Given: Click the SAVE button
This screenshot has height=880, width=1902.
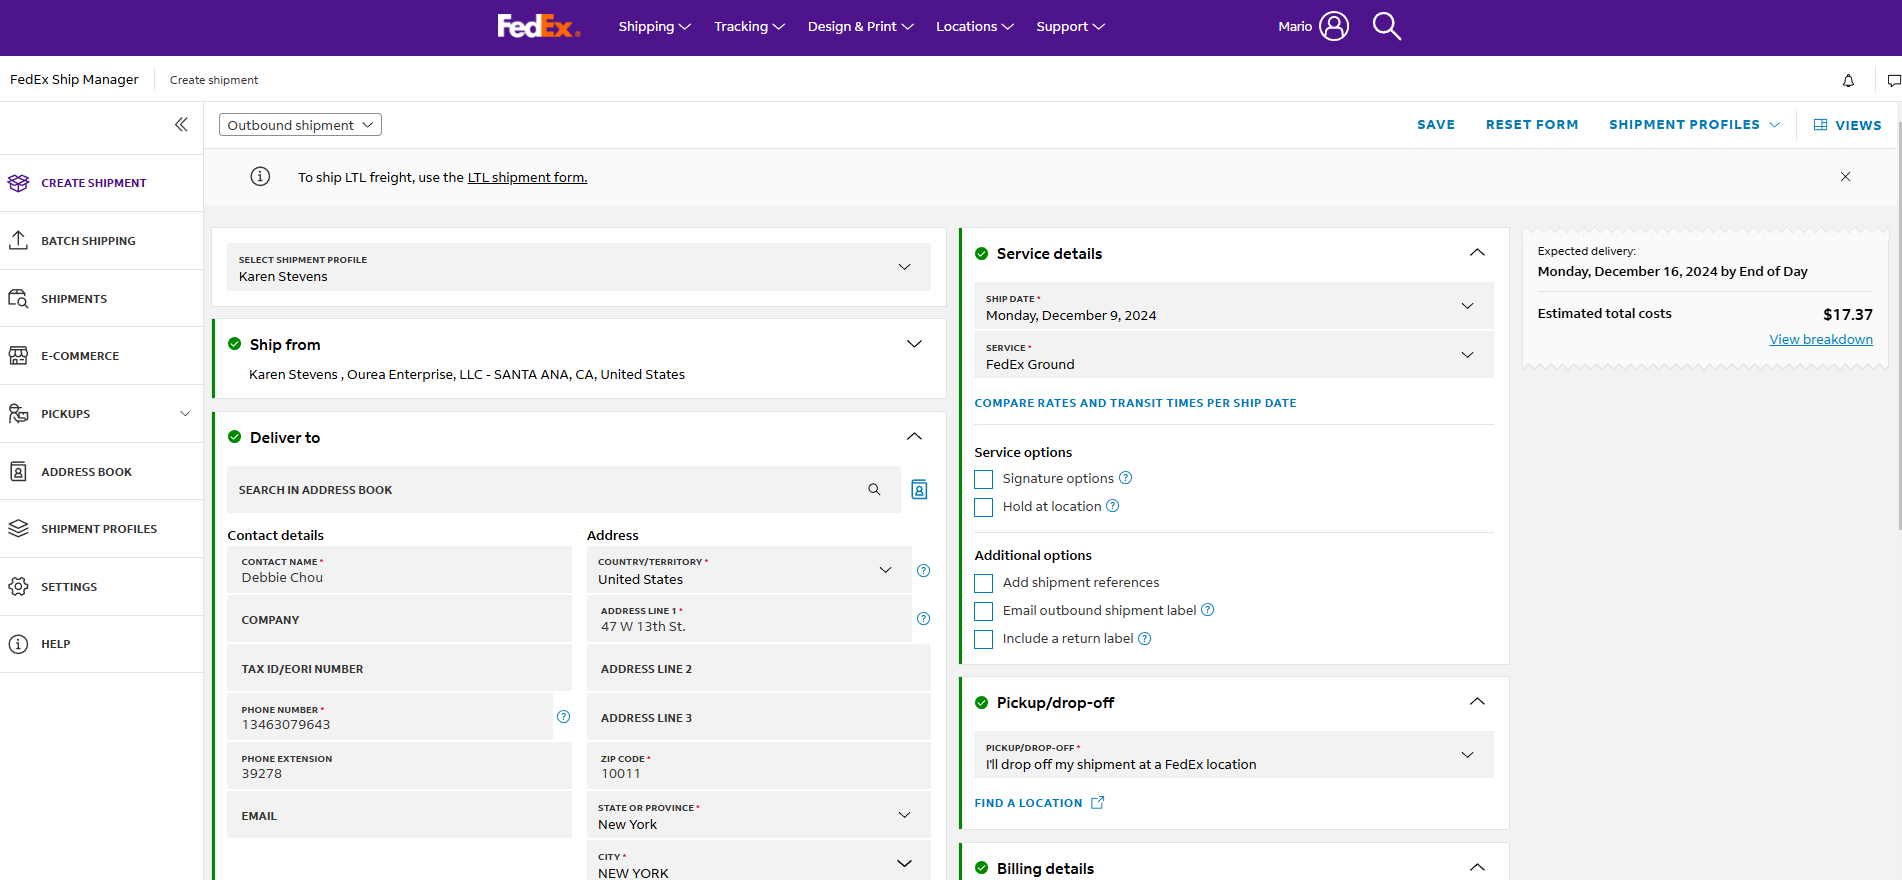Looking at the screenshot, I should click(x=1436, y=125).
